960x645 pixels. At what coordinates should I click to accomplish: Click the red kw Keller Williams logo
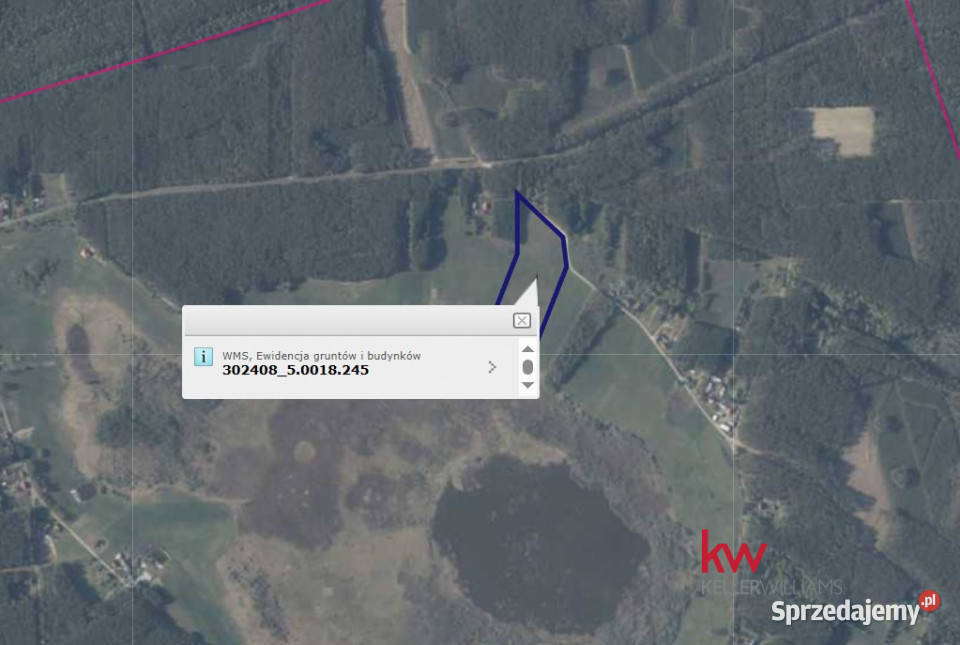click(733, 553)
